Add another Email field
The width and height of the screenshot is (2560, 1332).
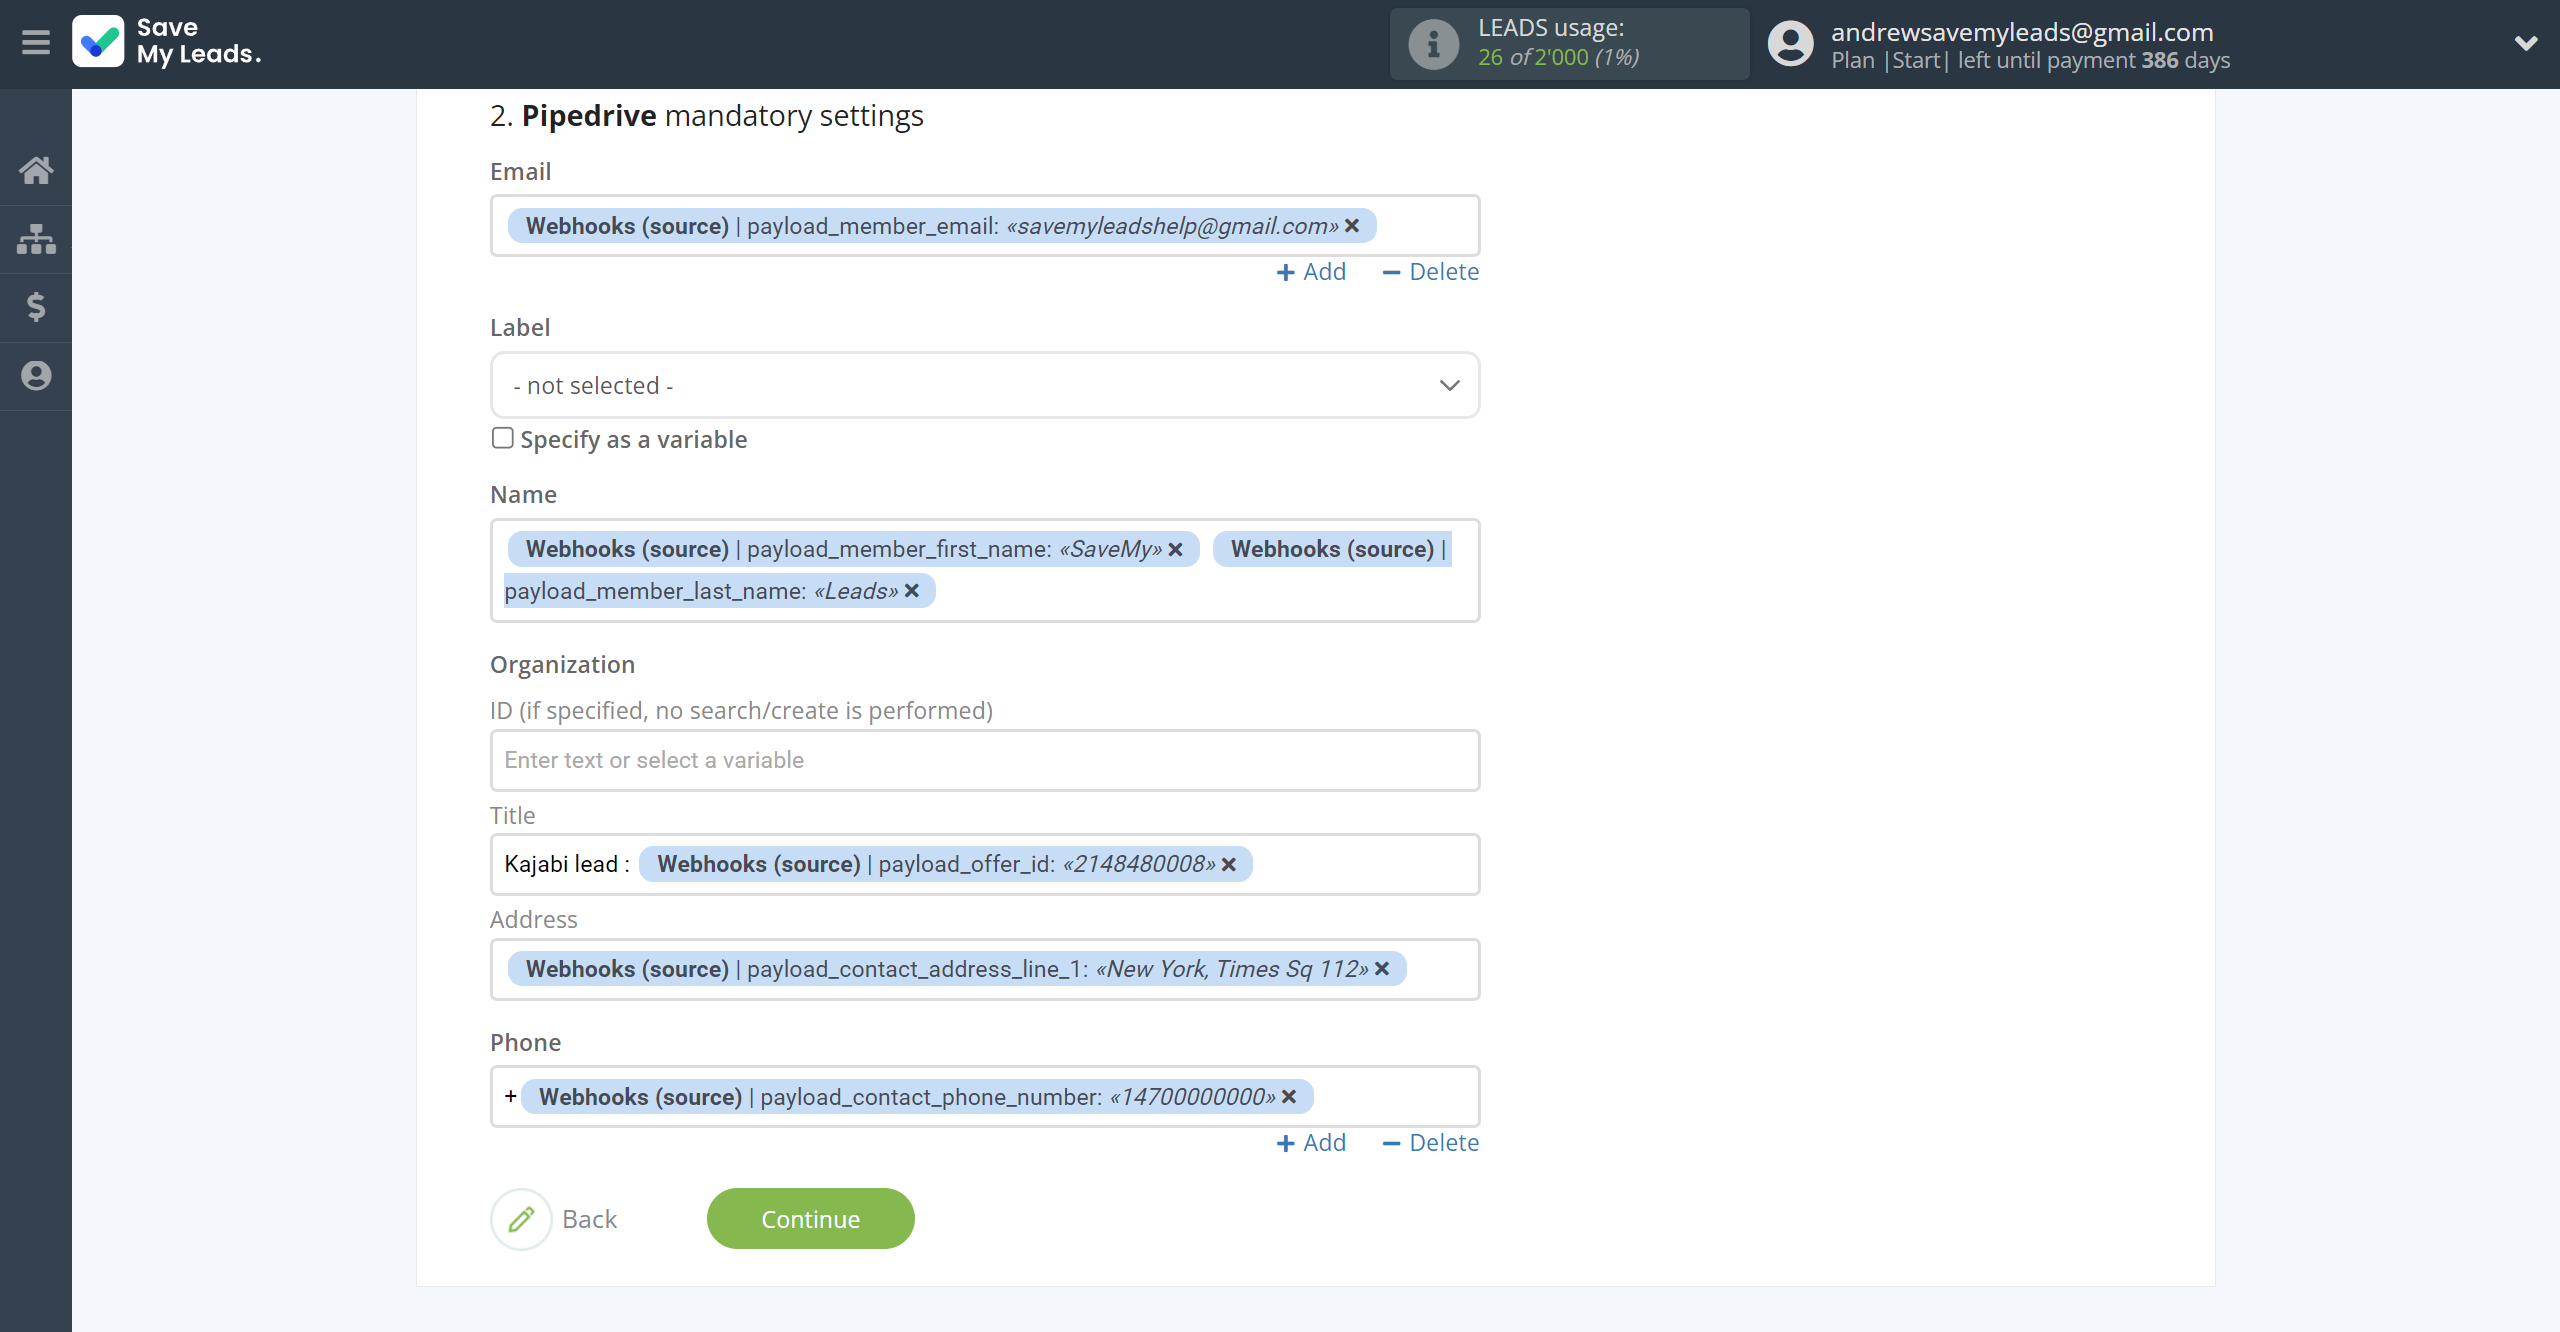pos(1311,272)
